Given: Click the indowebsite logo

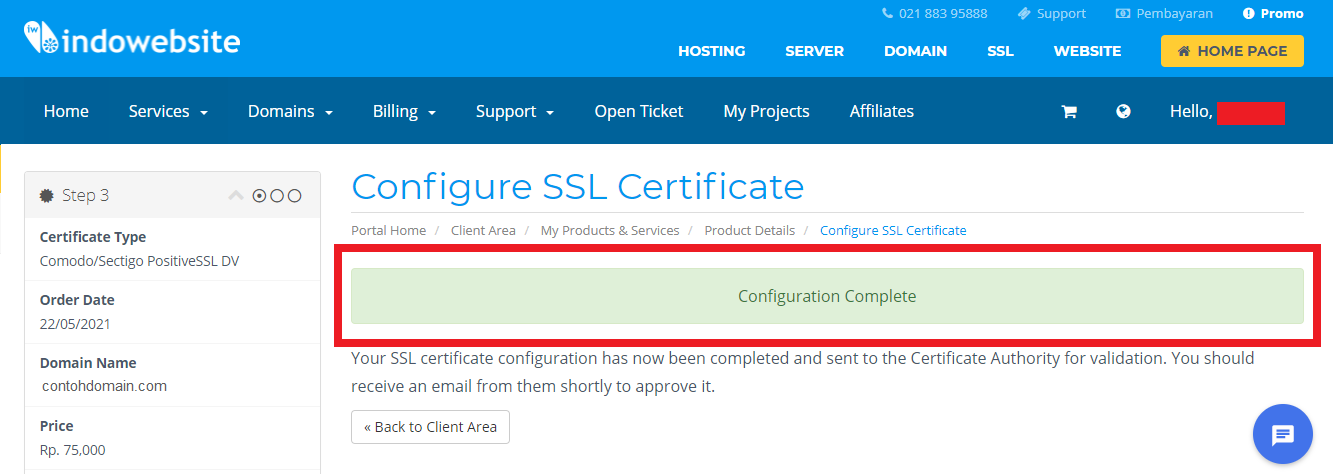Looking at the screenshot, I should pos(132,40).
